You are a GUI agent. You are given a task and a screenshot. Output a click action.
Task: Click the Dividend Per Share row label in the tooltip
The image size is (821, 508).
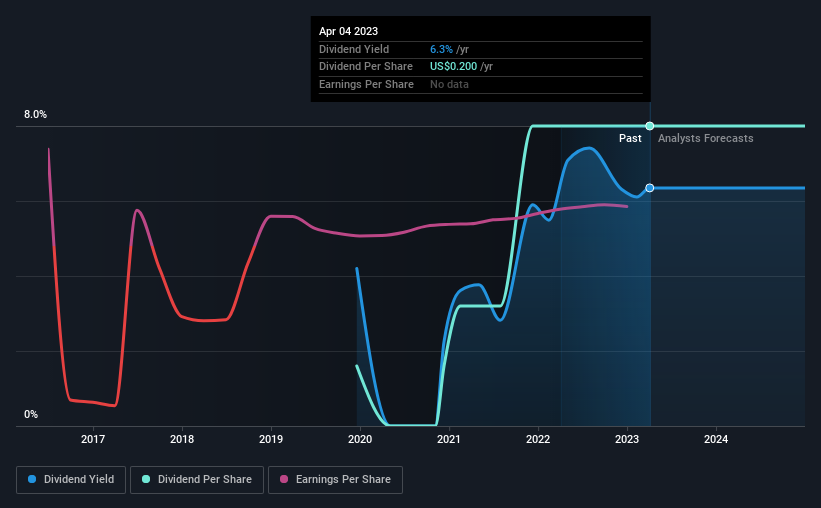tap(365, 67)
